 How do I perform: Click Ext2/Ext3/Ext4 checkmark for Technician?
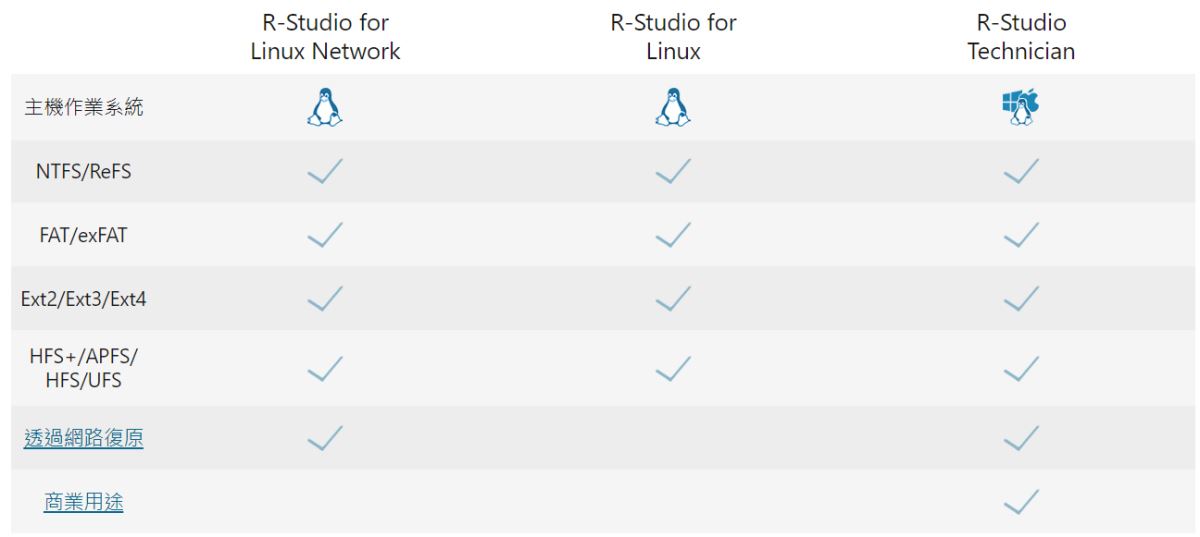pos(1021,298)
